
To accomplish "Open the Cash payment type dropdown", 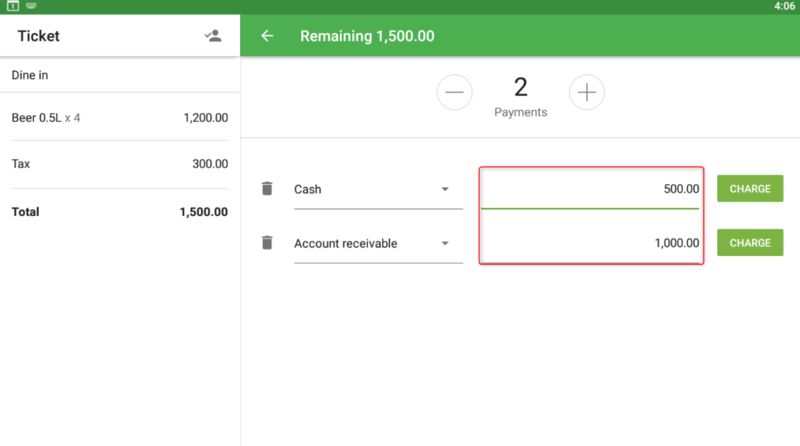I will coord(377,189).
